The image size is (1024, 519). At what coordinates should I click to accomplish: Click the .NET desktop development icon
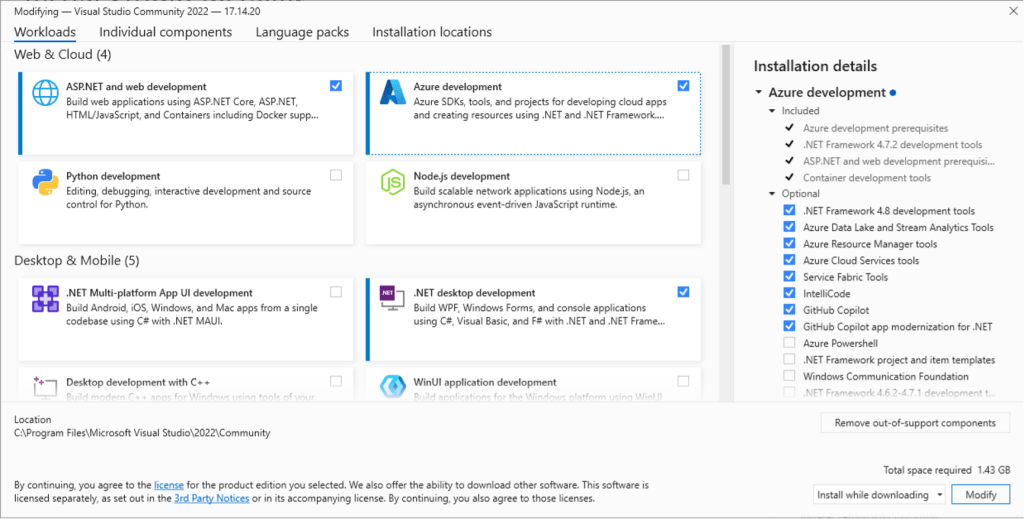tap(390, 295)
